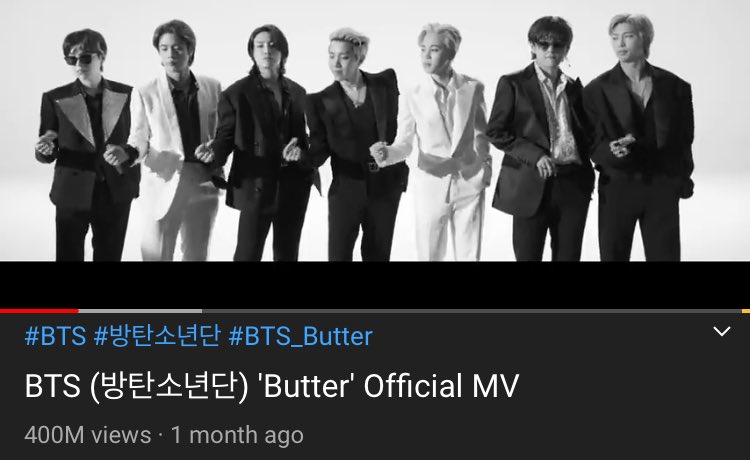
Task: Jump to the yellow ad marker
Action: click(x=746, y=311)
